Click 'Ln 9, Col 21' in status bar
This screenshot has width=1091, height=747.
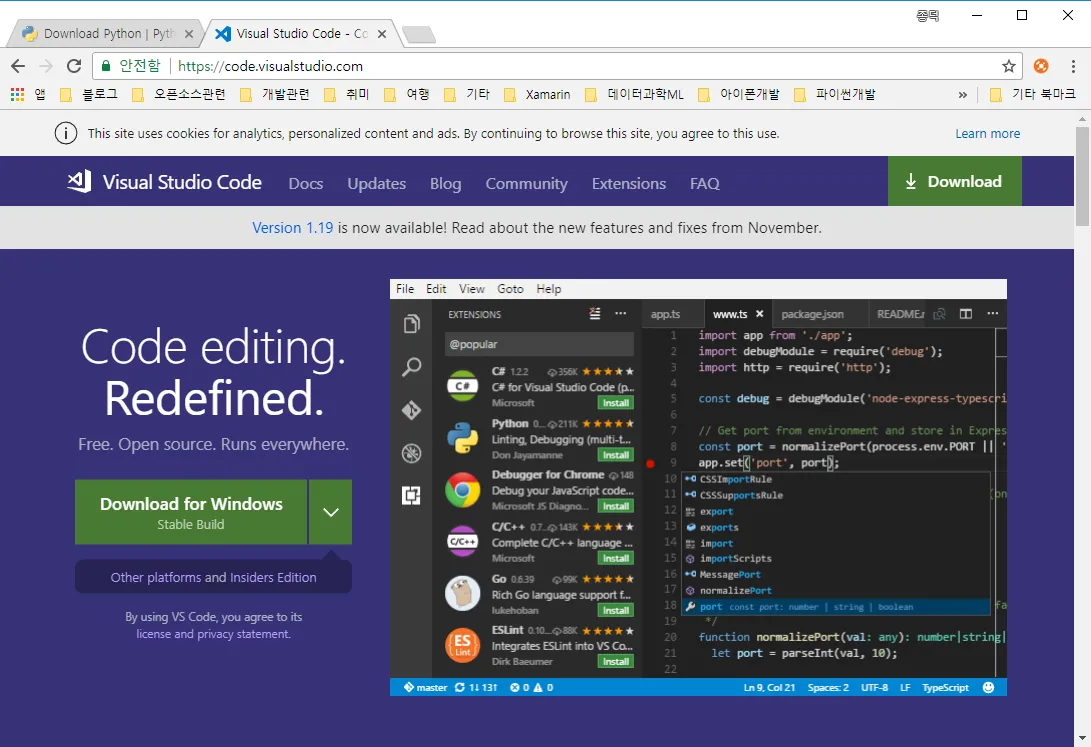(769, 687)
